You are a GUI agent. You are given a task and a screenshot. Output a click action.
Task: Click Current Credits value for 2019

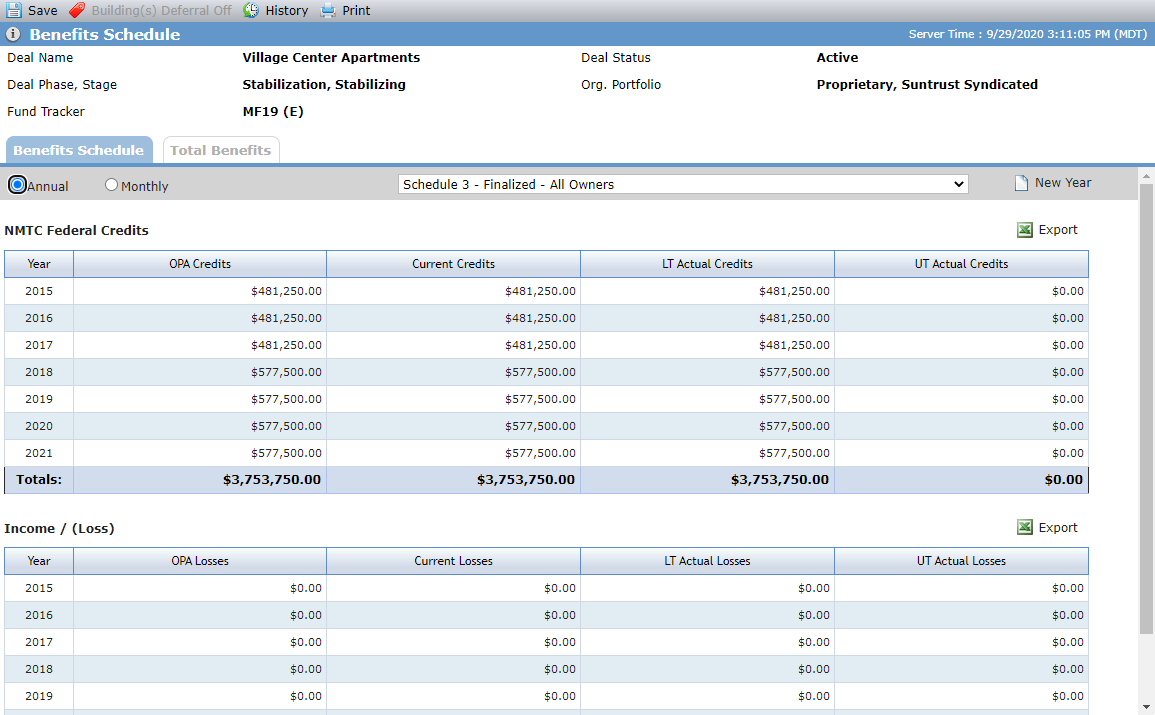click(x=540, y=399)
